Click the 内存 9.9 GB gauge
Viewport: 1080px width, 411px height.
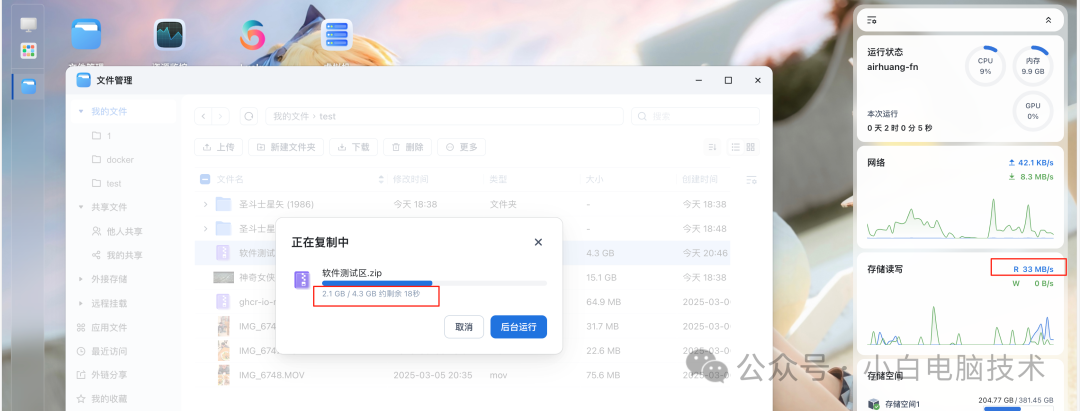tap(1032, 66)
